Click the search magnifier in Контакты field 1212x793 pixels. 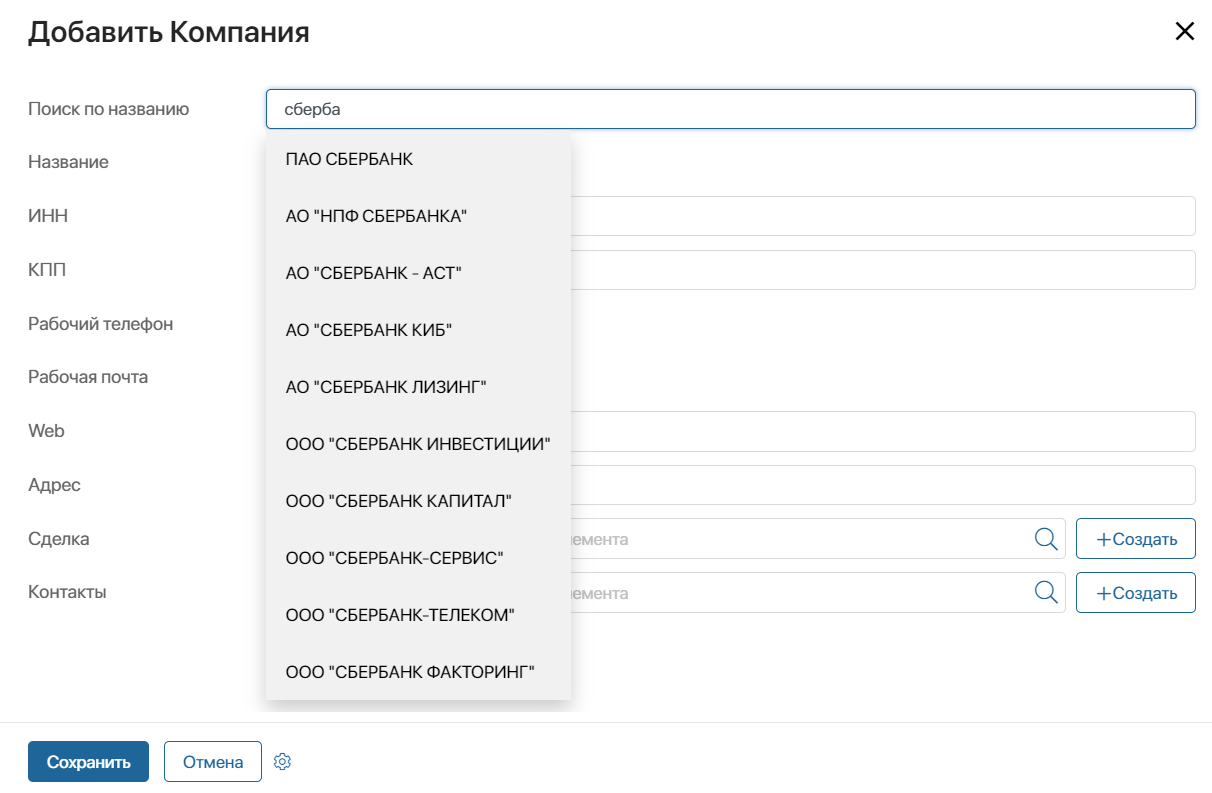click(x=1046, y=593)
